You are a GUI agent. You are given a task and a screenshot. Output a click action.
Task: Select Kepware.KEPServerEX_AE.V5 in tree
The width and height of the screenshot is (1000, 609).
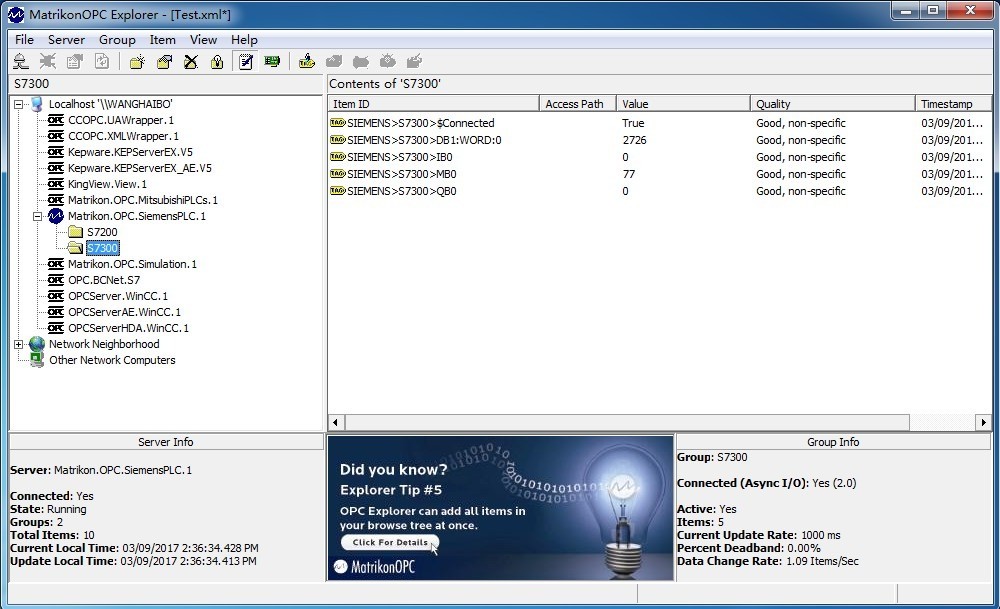(x=140, y=168)
